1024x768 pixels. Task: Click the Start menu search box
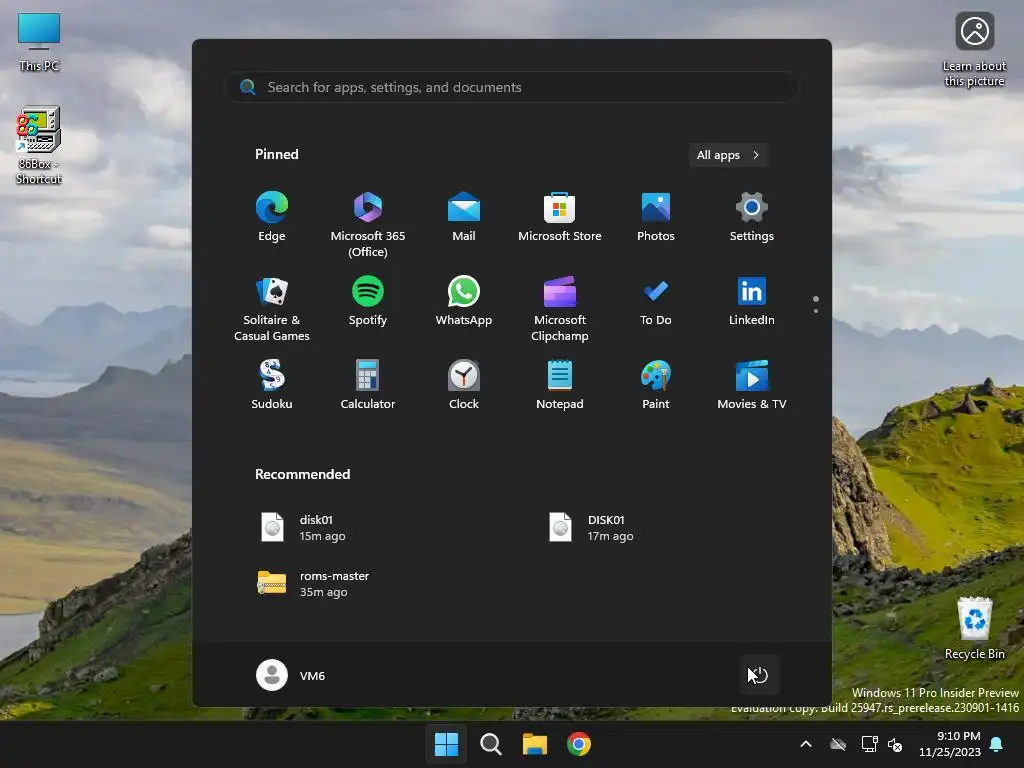(512, 87)
